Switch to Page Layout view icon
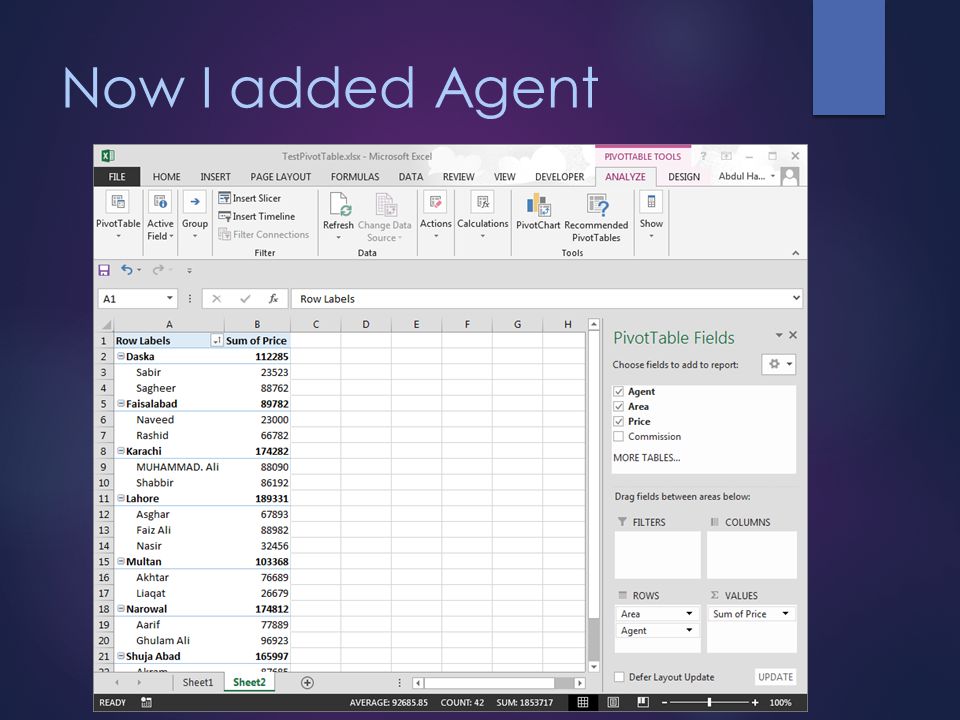Screen dimensions: 960x720 coord(613,702)
